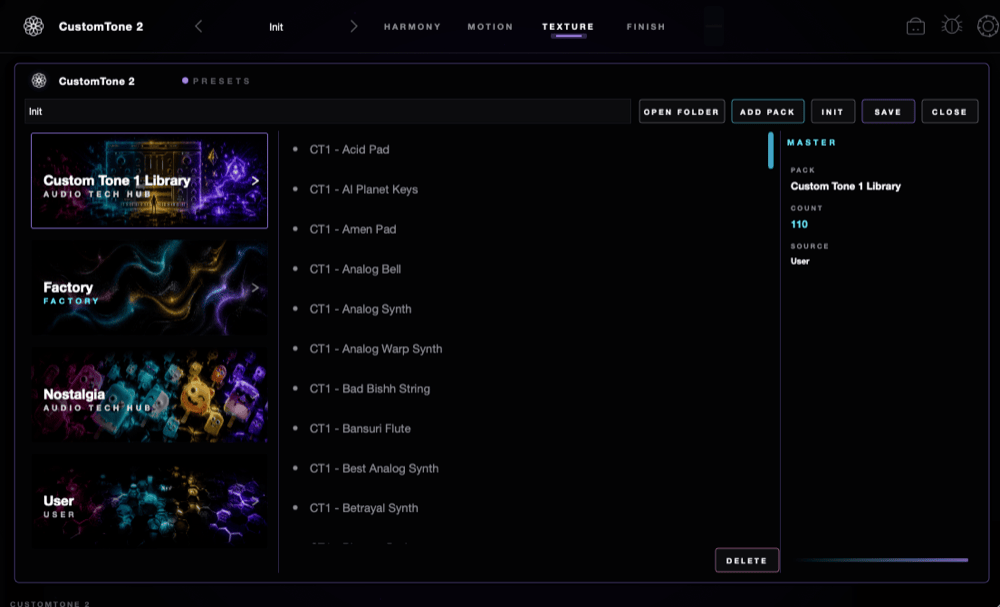The height and width of the screenshot is (607, 1000).
Task: Select the Custom Tone 1 Library pack
Action: [x=149, y=180]
